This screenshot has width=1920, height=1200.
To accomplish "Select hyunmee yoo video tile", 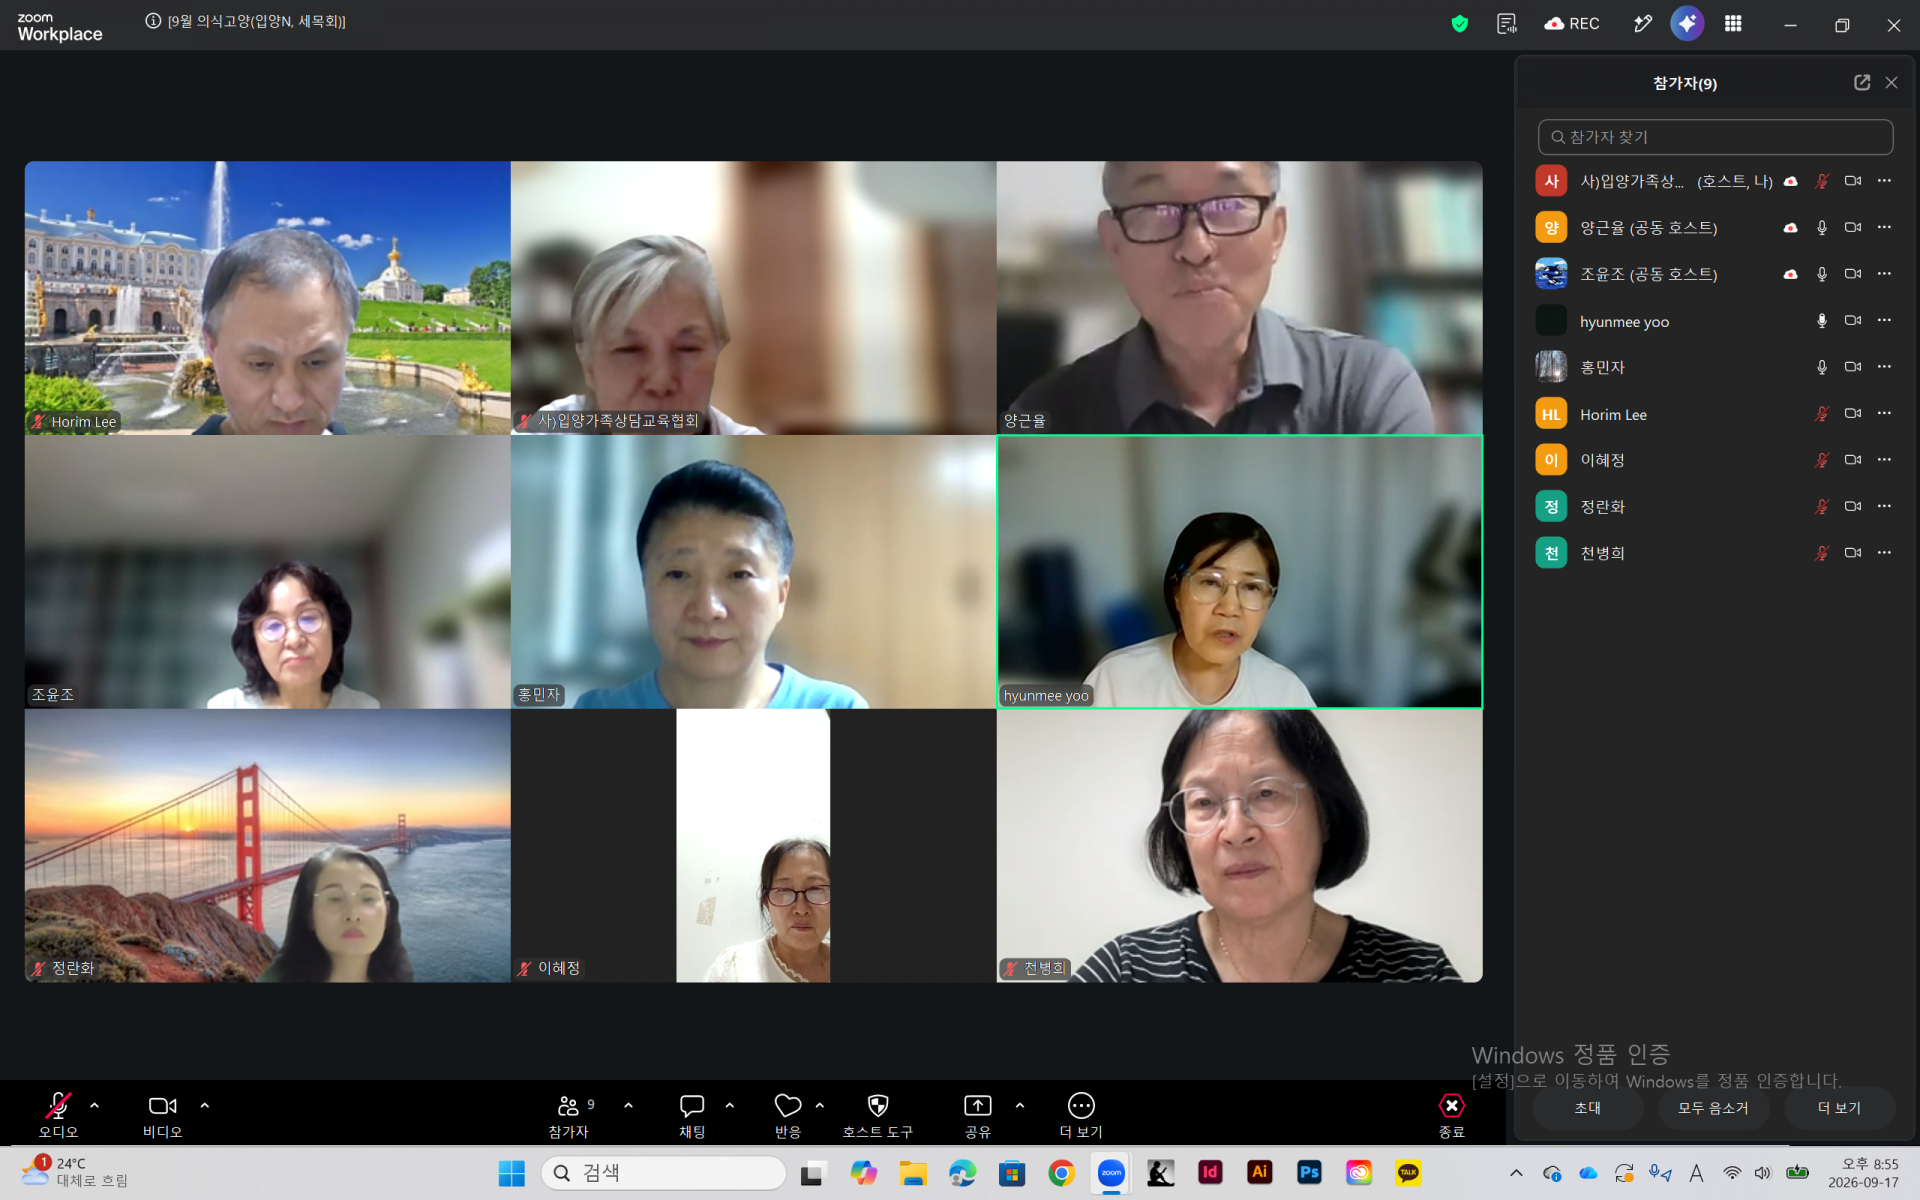I will pyautogui.click(x=1239, y=572).
